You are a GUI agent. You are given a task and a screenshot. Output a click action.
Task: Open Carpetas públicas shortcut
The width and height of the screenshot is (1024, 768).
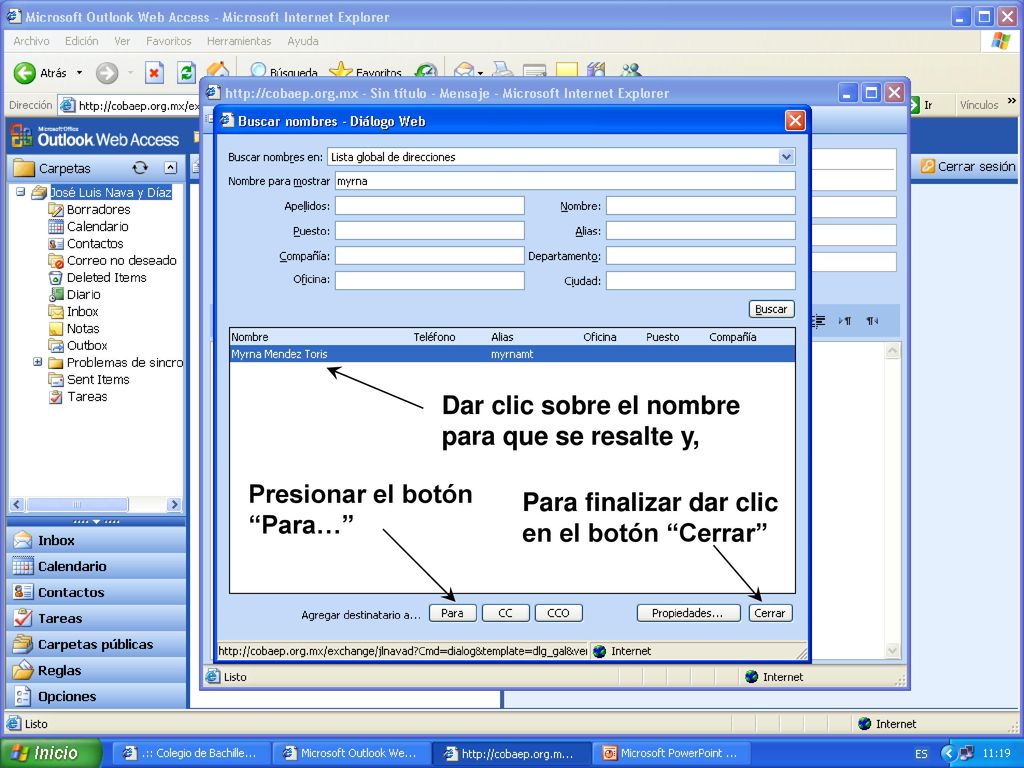[x=97, y=645]
